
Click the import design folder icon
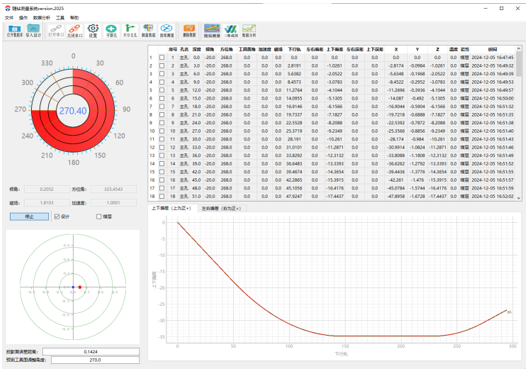click(33, 31)
